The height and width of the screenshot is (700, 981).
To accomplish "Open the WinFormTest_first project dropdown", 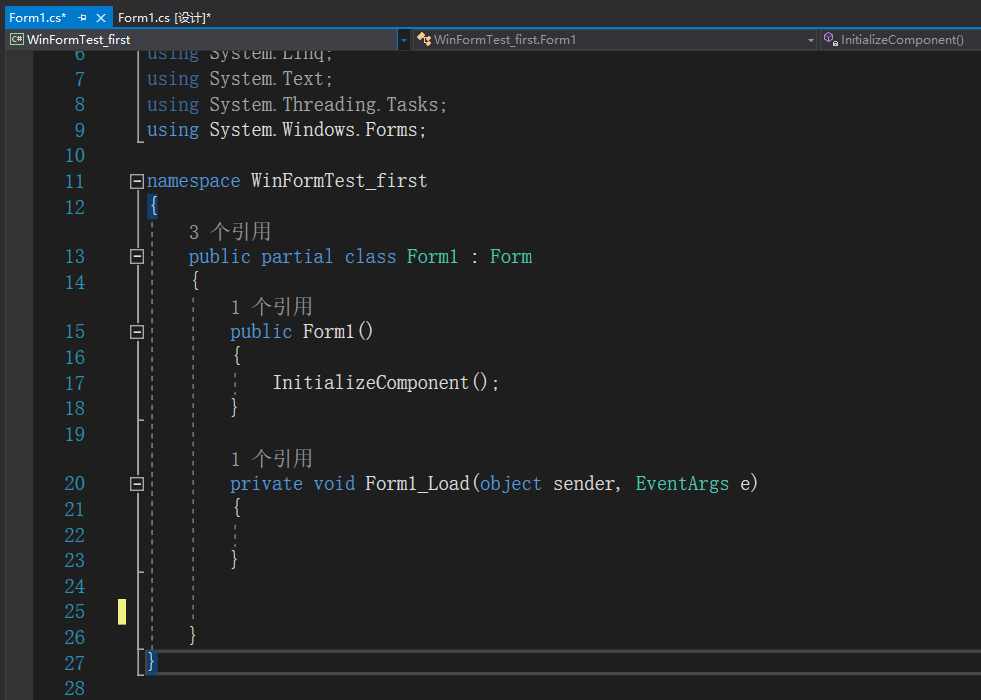I will [405, 39].
